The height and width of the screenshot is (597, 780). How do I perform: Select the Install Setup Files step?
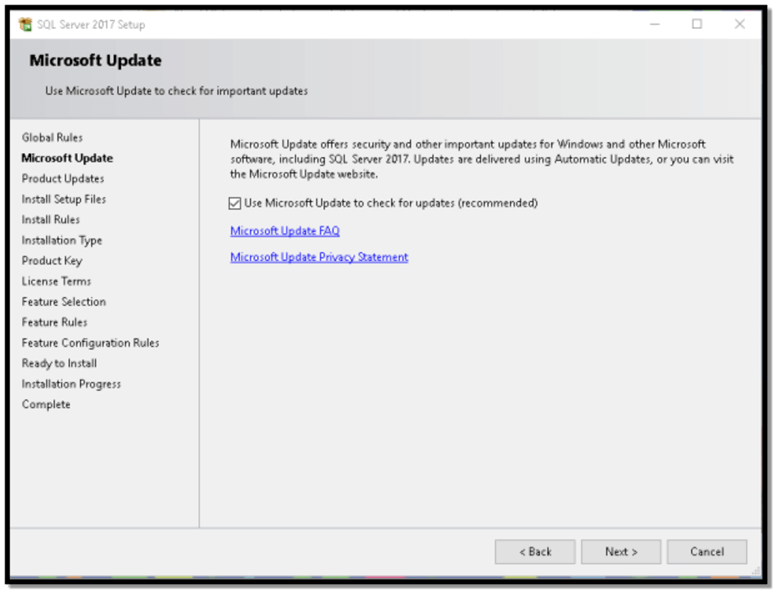pyautogui.click(x=64, y=199)
